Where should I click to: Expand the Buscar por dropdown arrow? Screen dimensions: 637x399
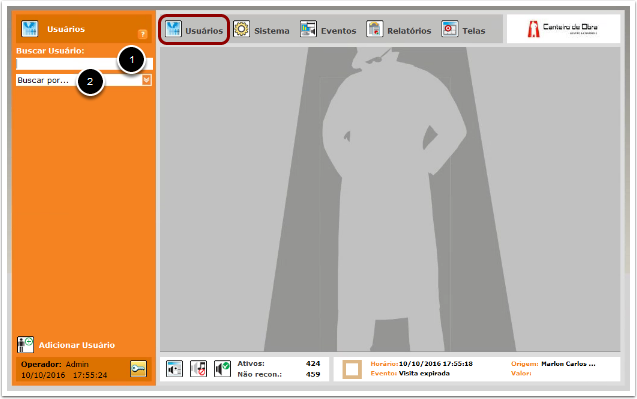point(147,80)
